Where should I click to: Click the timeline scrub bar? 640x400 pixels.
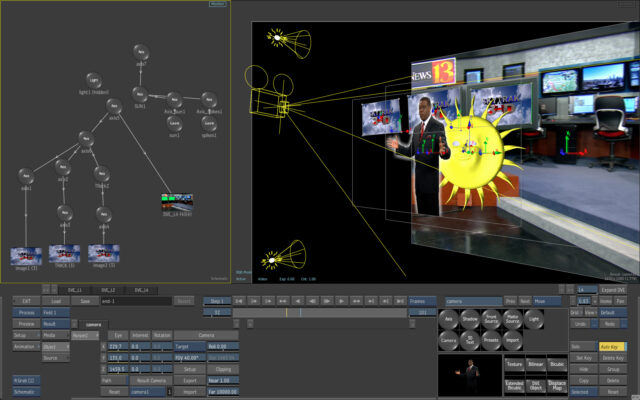[x=320, y=312]
